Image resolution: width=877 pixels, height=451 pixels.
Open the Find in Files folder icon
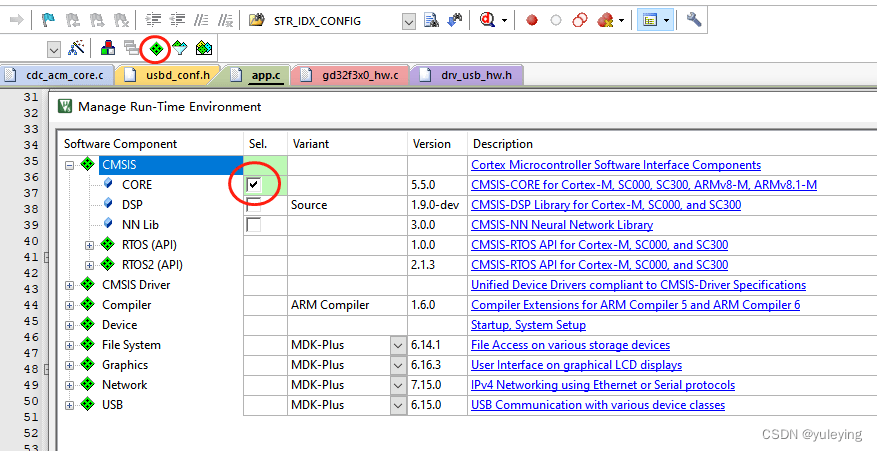click(x=256, y=21)
